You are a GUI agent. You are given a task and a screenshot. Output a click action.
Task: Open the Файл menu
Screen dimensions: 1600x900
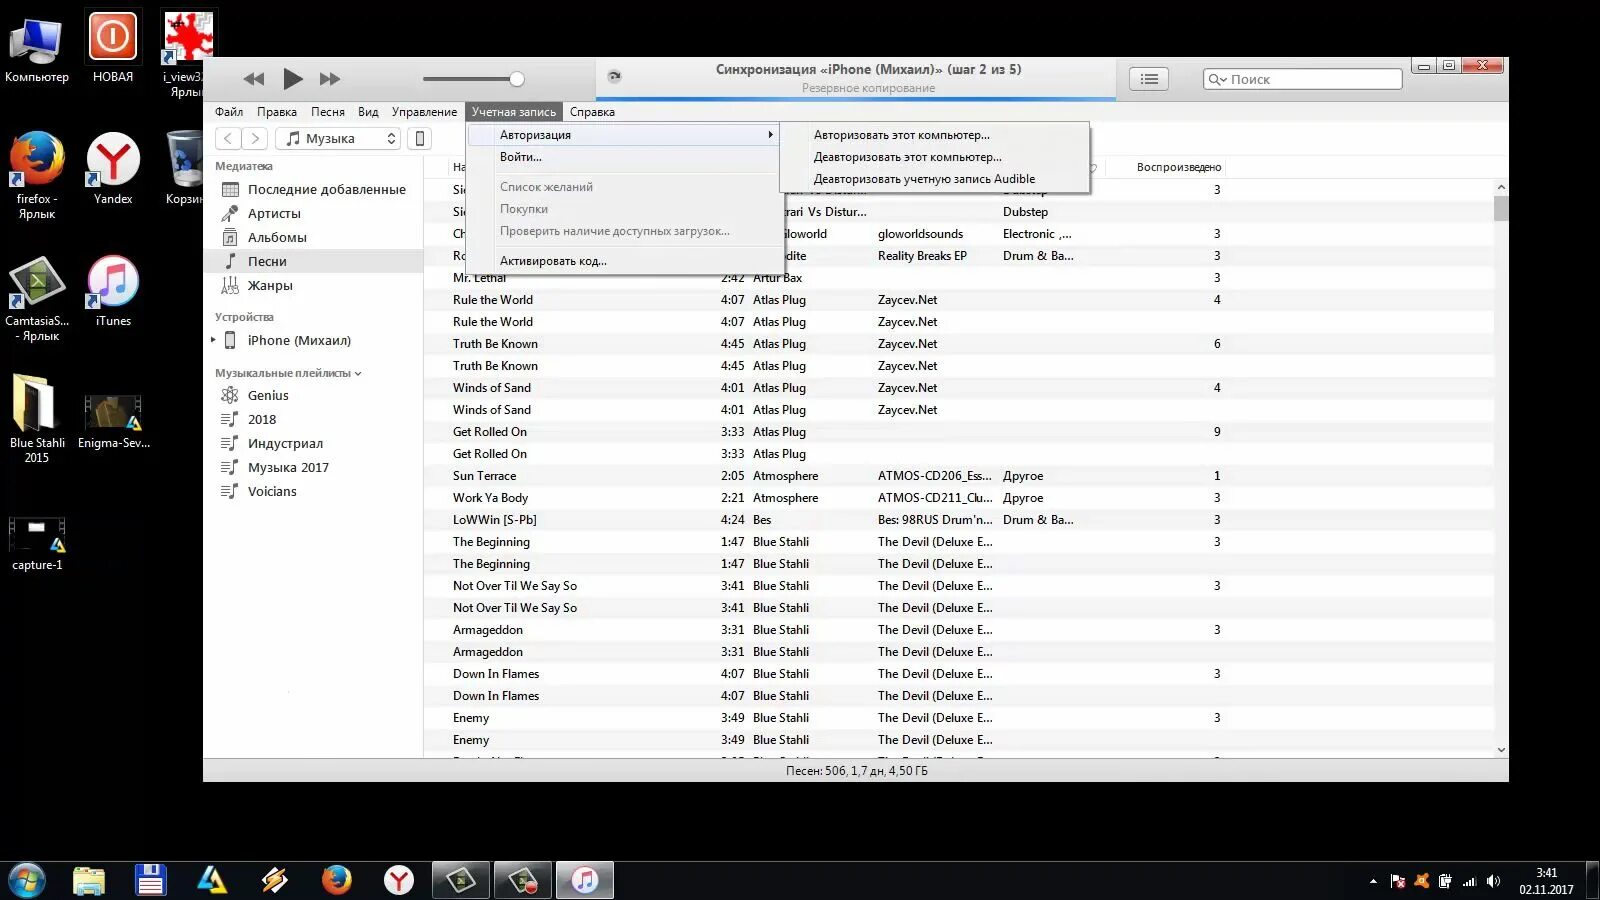229,112
